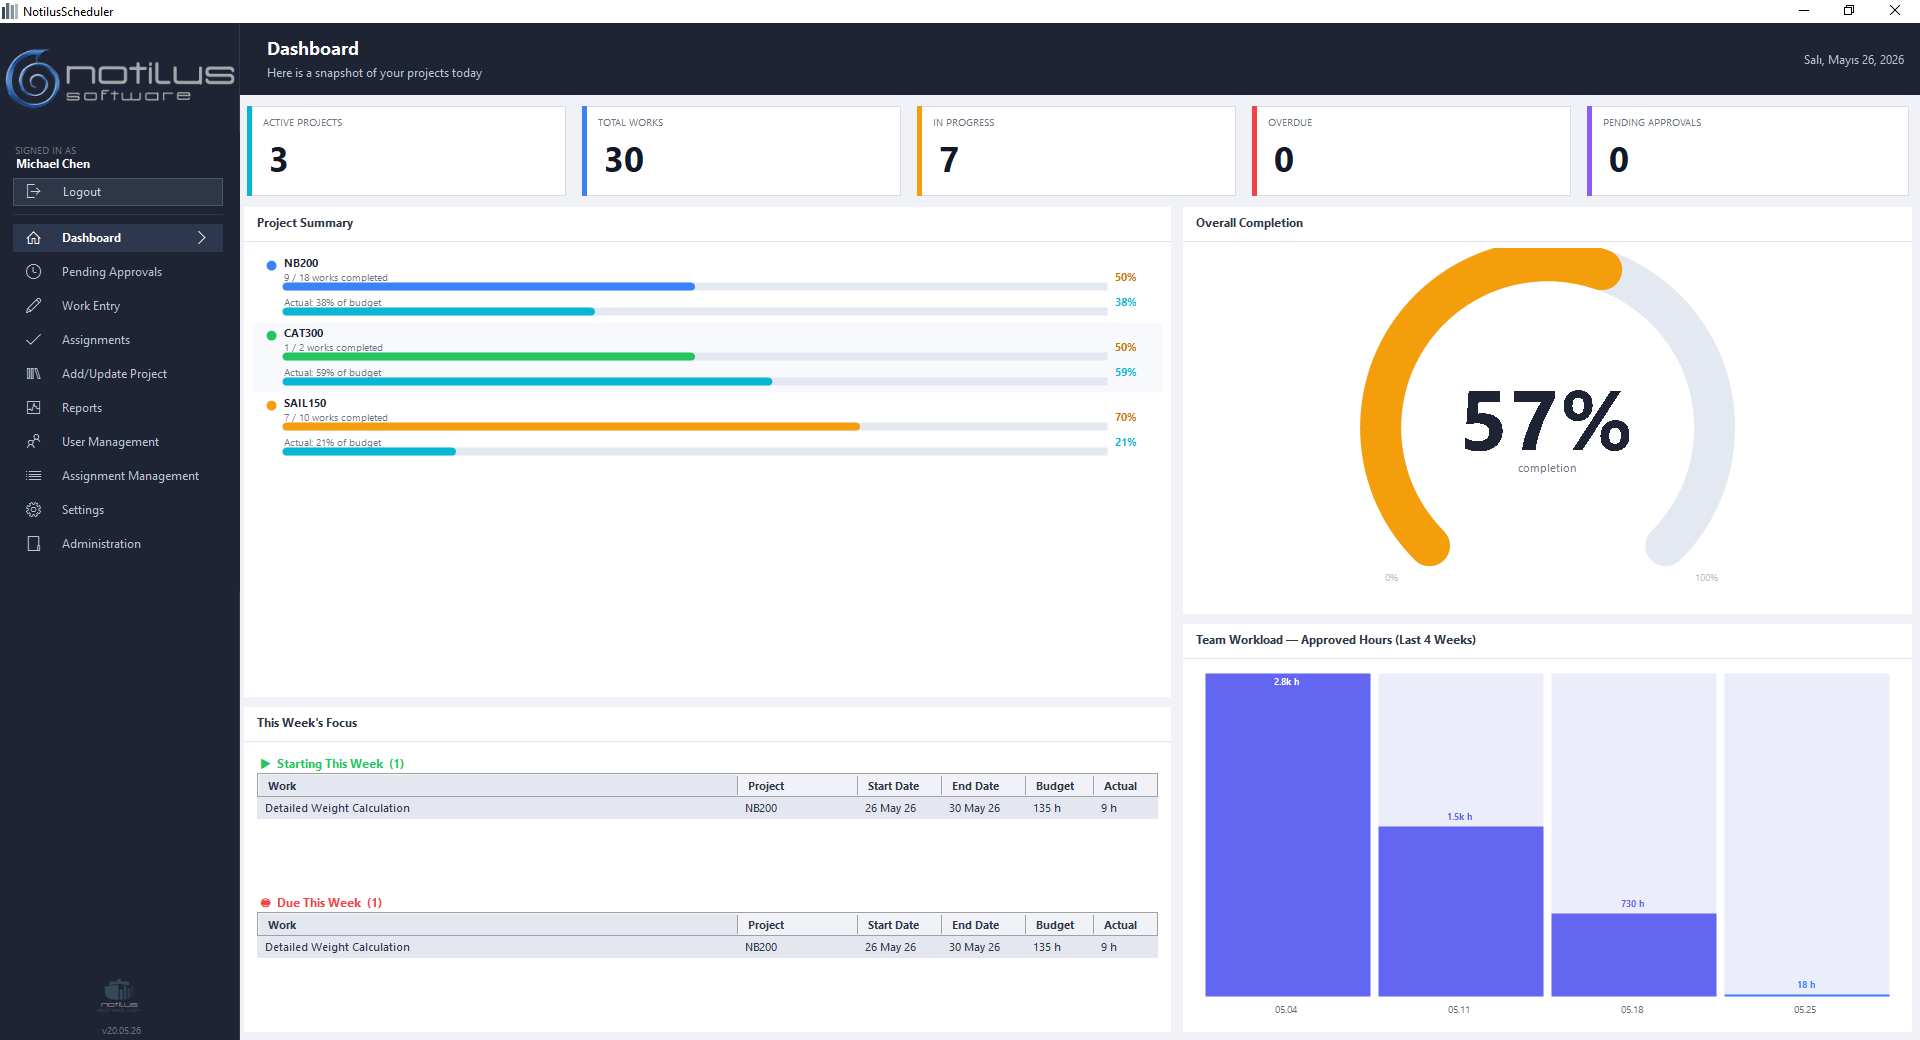Open the Dashboard menu item
The image size is (1920, 1040).
tap(118, 238)
